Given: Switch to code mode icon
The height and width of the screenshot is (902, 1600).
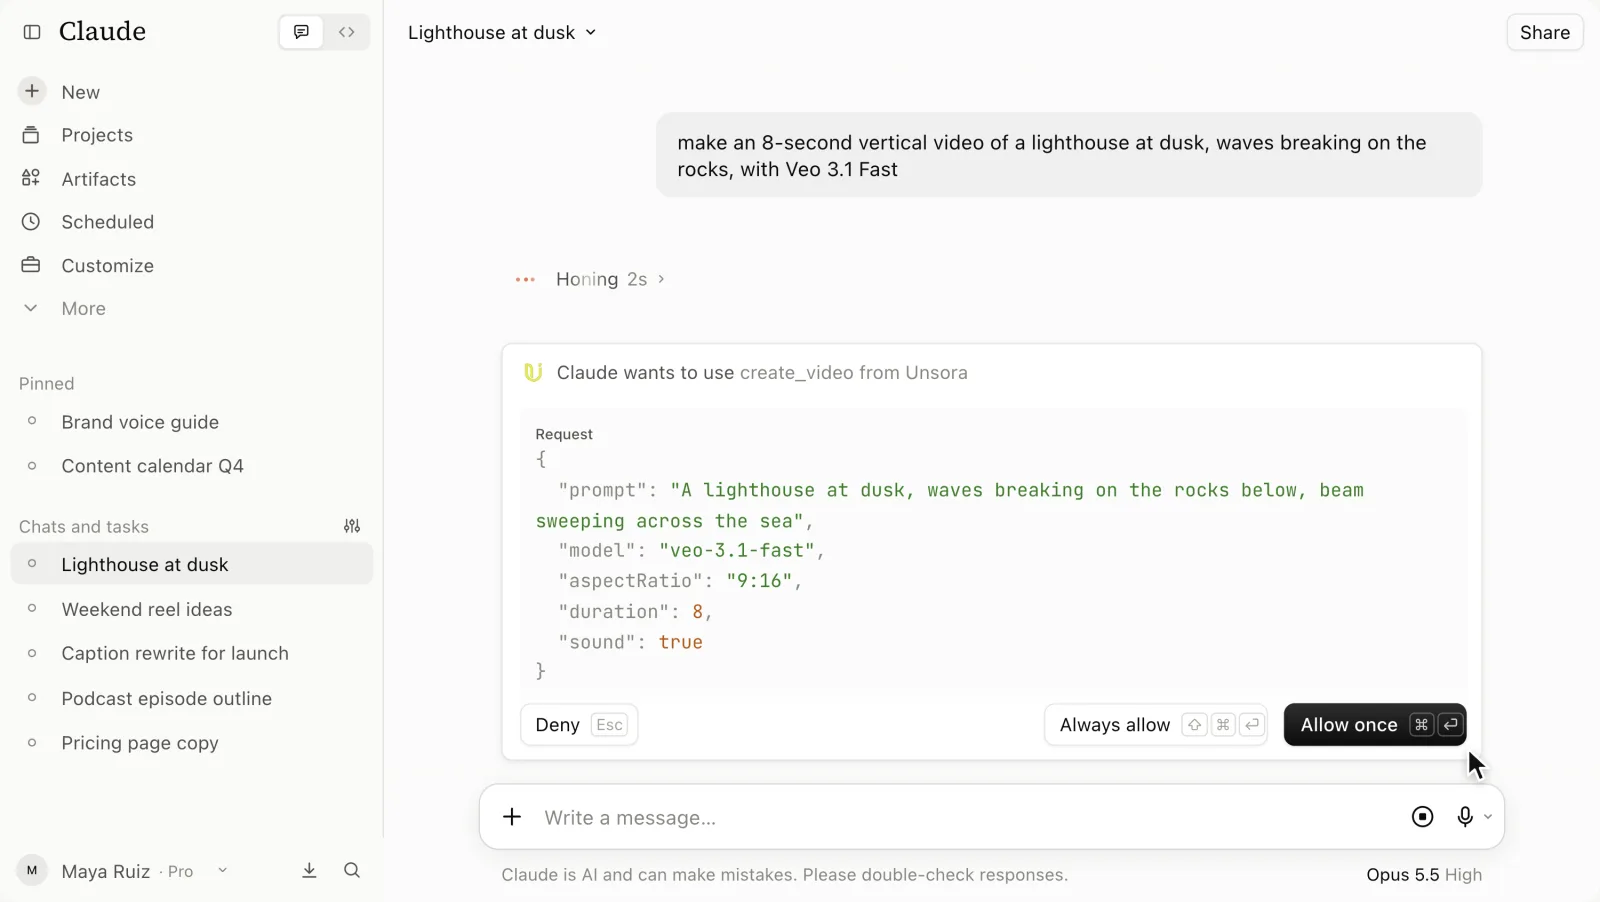Looking at the screenshot, I should pos(346,32).
